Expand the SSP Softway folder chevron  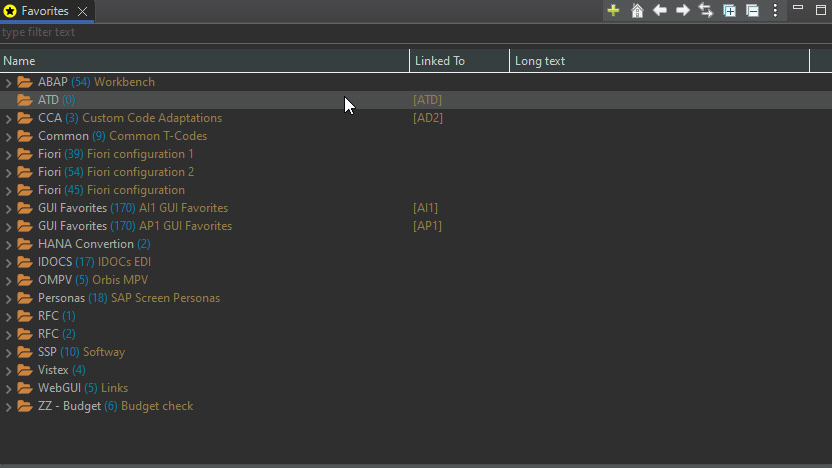pos(8,353)
